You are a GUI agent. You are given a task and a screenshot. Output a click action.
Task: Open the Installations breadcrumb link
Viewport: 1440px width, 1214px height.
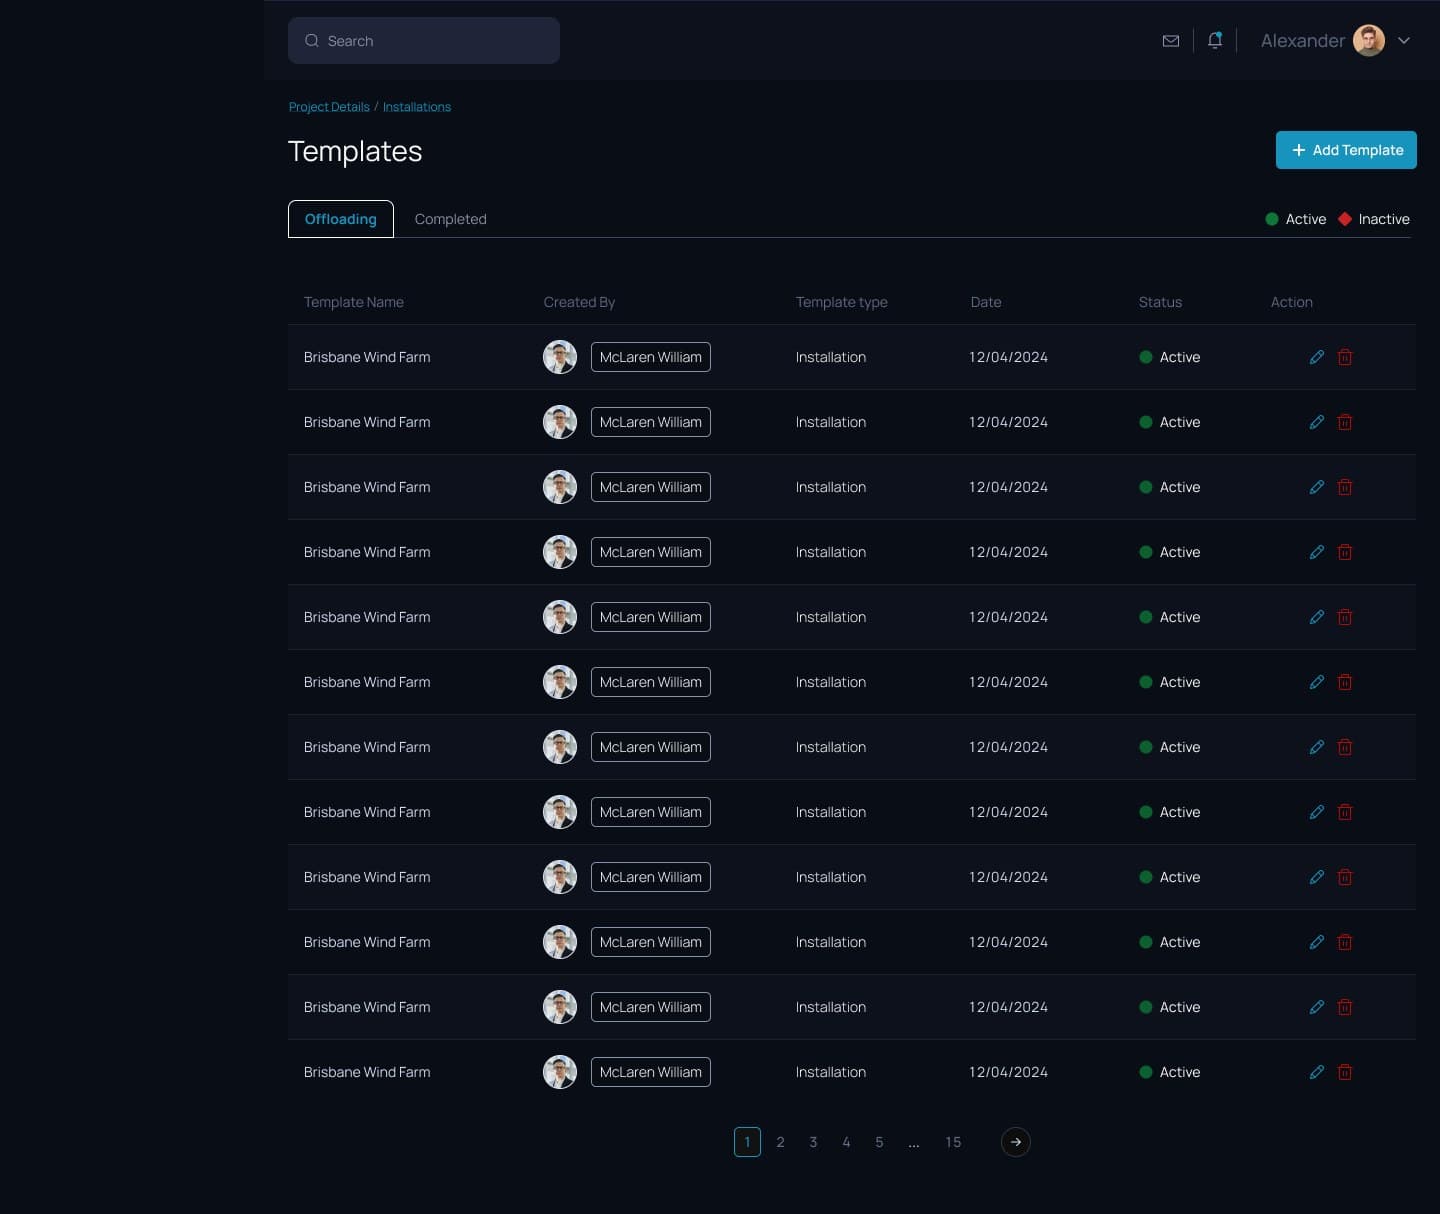(417, 107)
